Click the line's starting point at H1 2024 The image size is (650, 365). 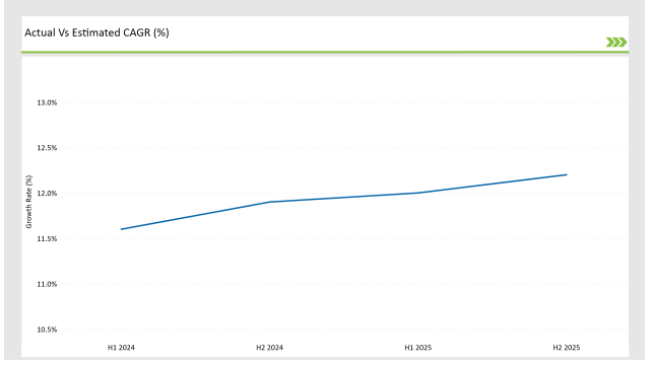(x=121, y=229)
